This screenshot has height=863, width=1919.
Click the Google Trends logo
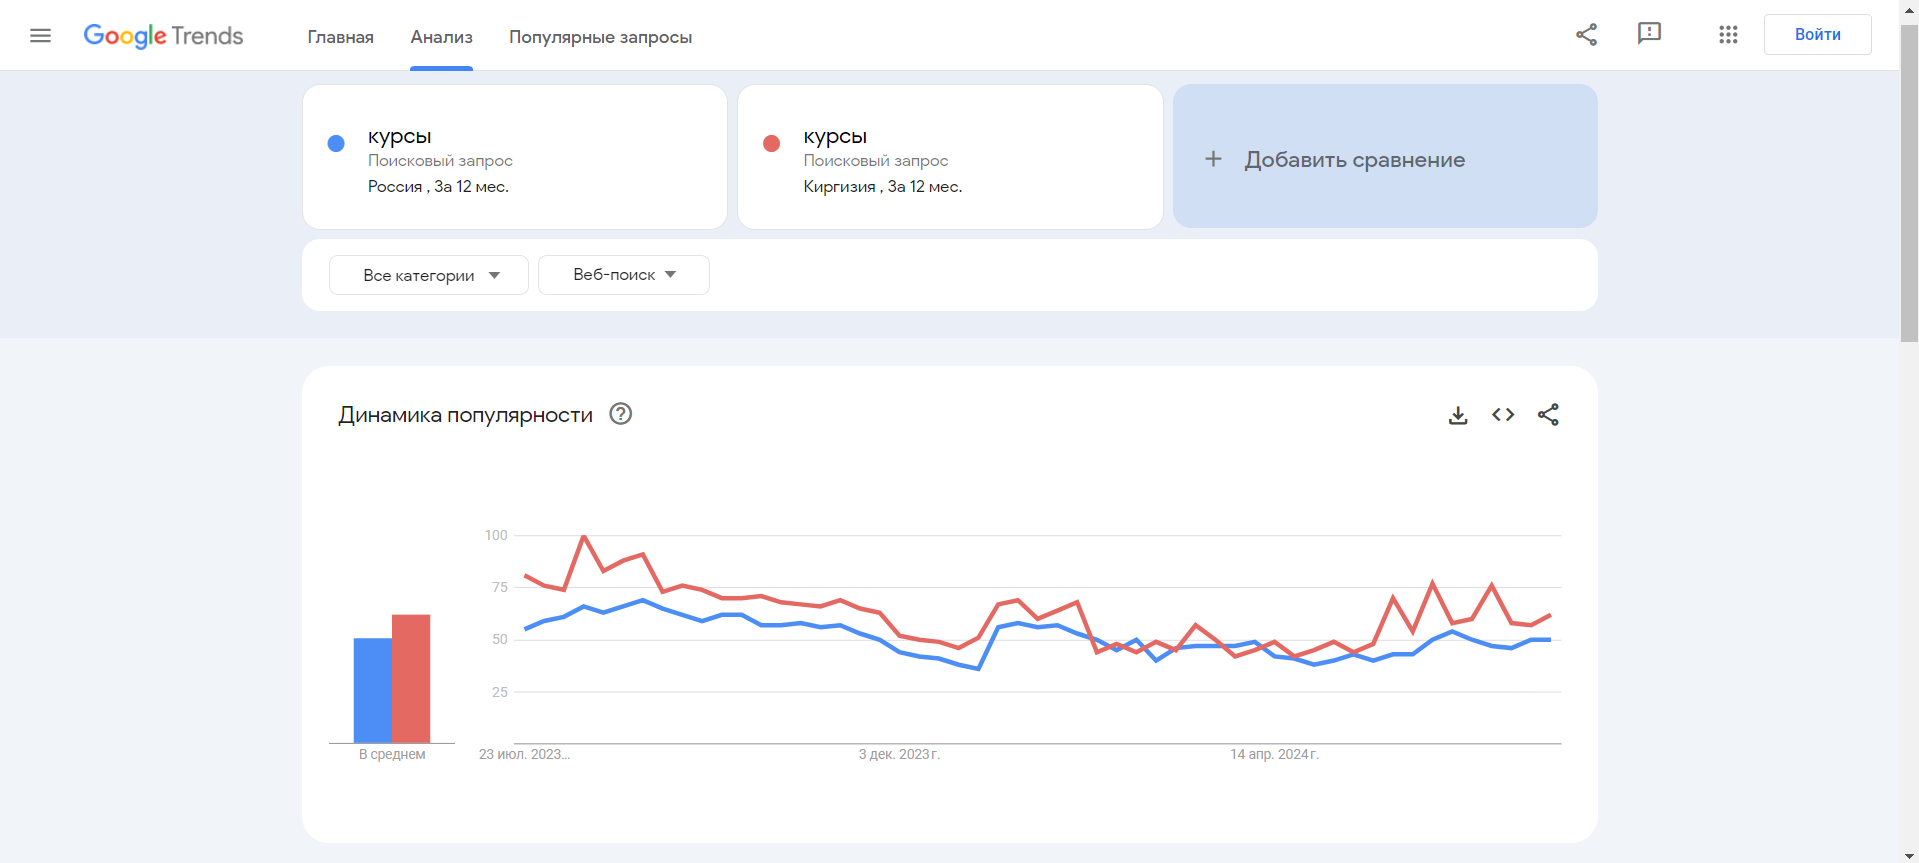pyautogui.click(x=163, y=36)
